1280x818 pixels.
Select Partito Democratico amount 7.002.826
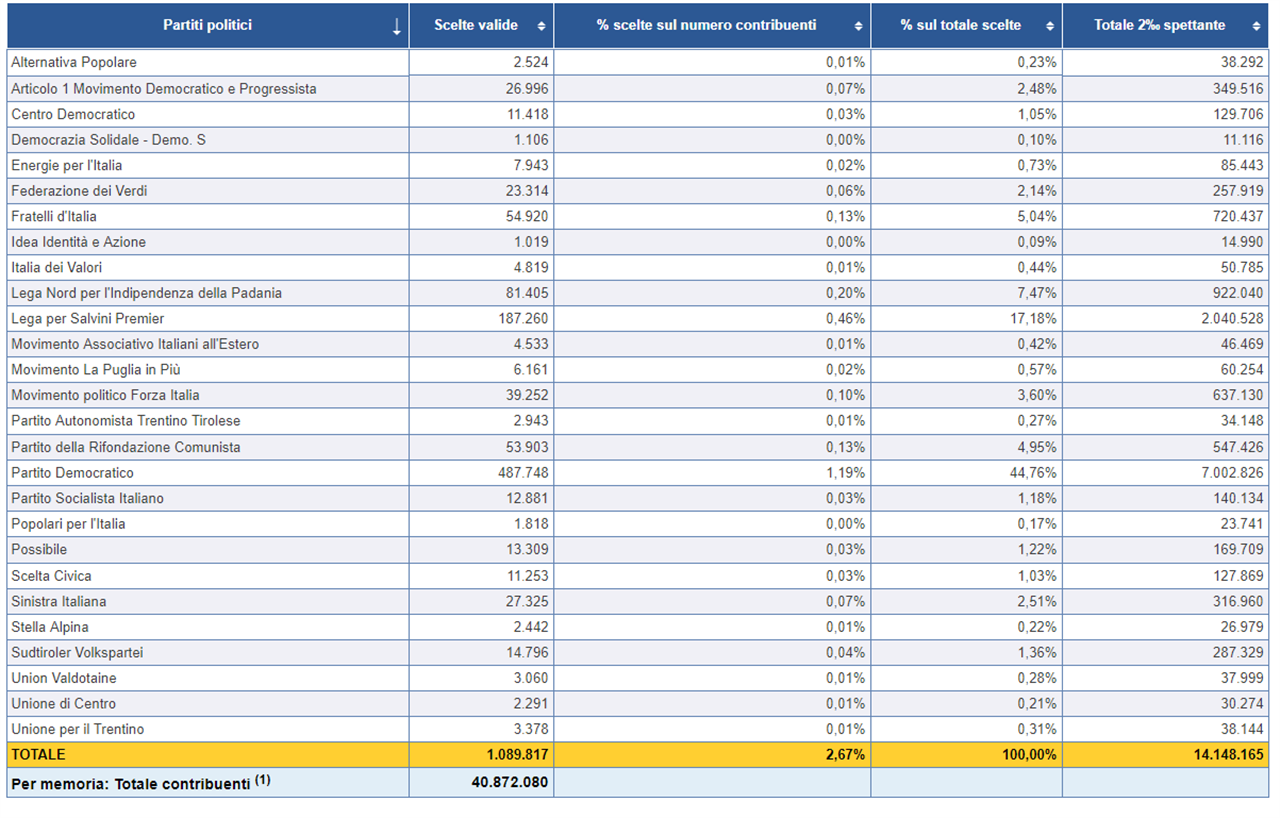1233,473
